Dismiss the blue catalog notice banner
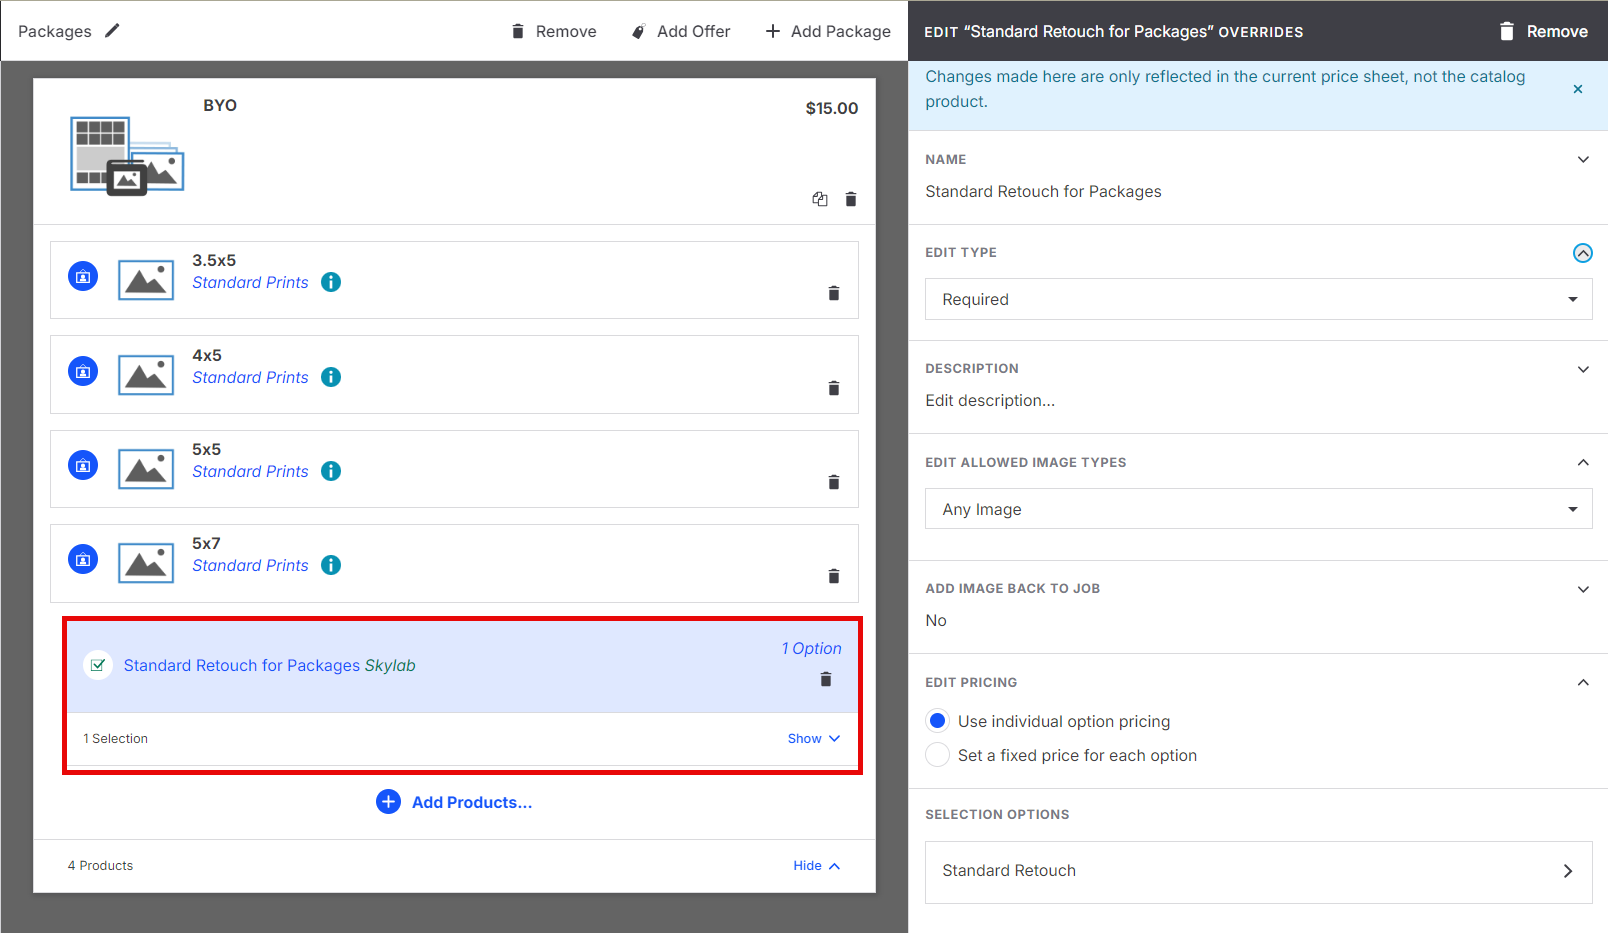 point(1577,89)
